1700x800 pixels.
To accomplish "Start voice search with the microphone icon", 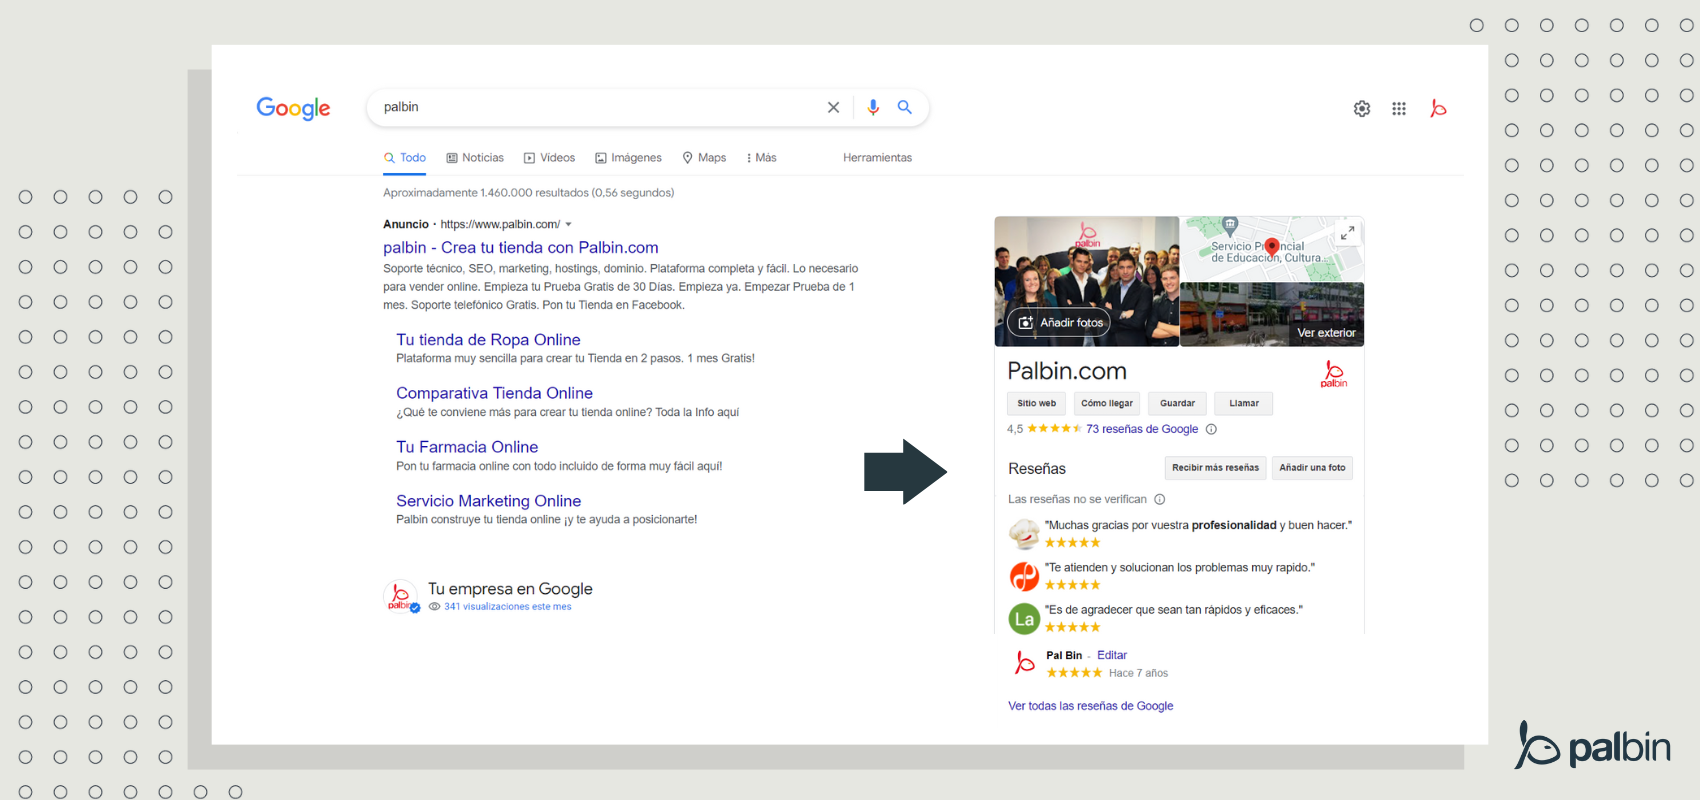I will point(873,108).
